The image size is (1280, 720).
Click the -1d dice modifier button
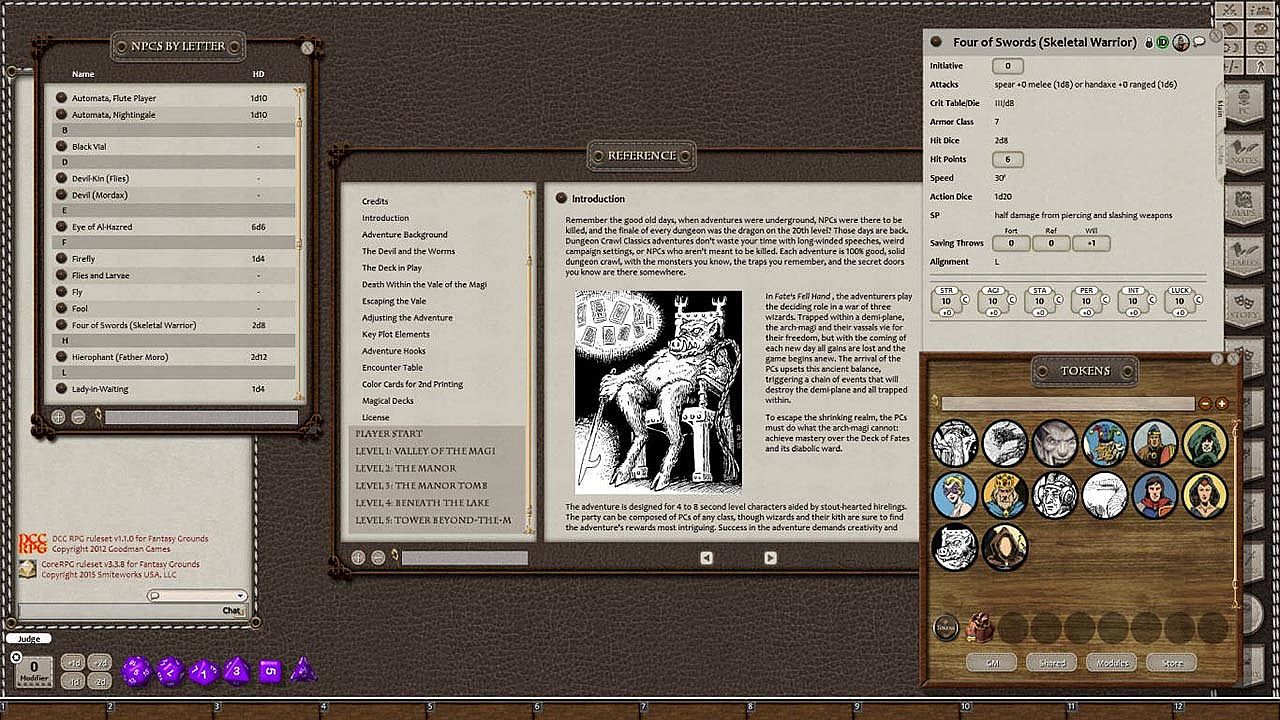[72, 680]
